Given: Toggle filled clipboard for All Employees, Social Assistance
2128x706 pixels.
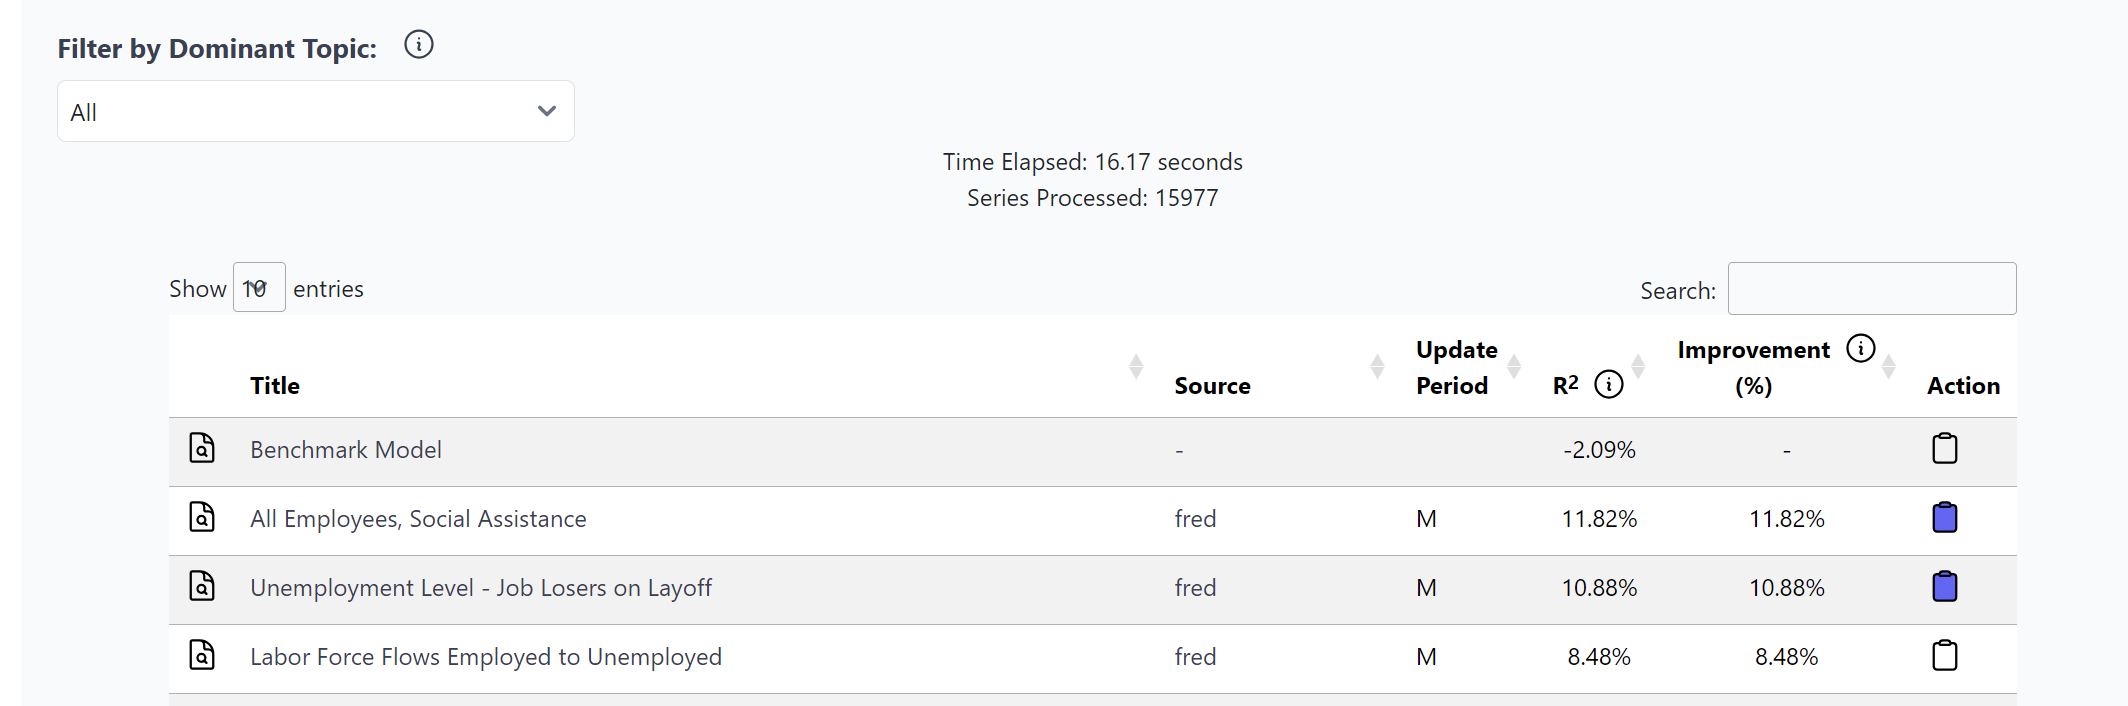Looking at the screenshot, I should [x=1945, y=517].
